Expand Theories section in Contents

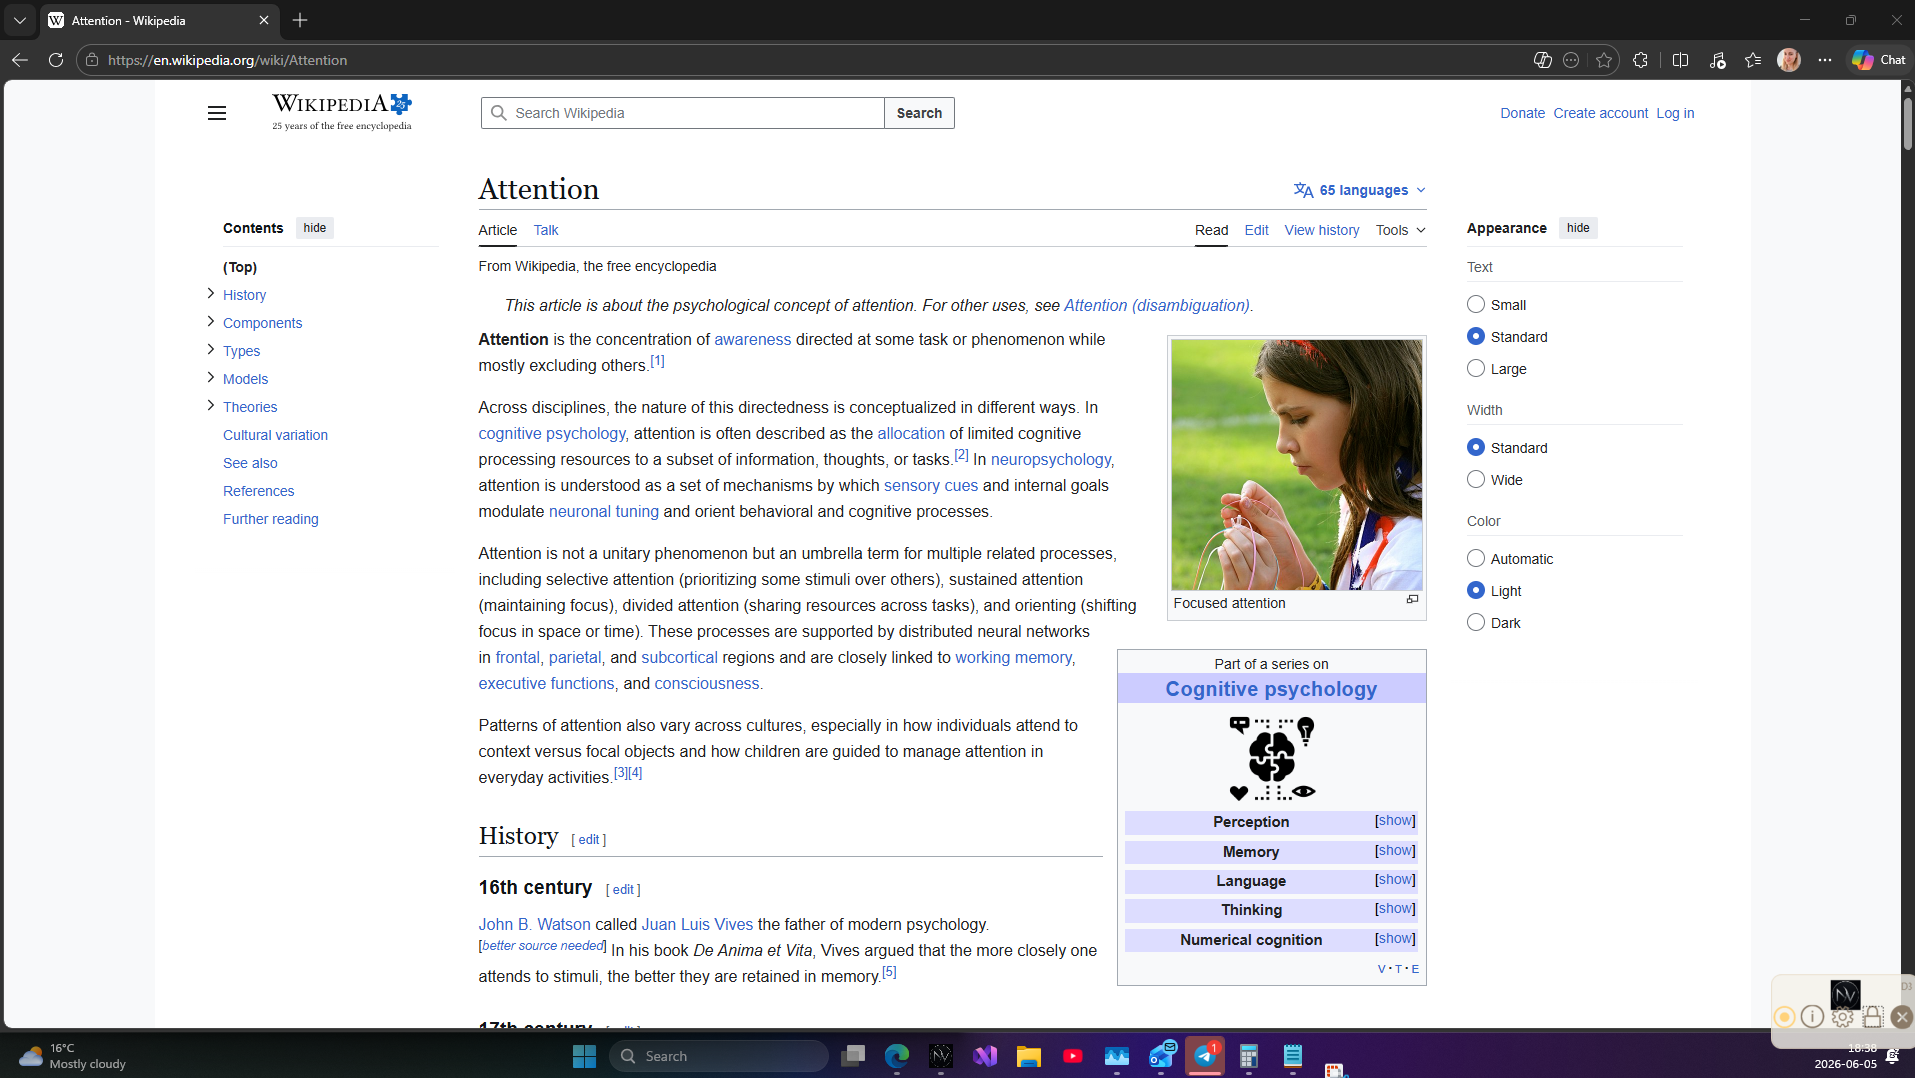210,405
